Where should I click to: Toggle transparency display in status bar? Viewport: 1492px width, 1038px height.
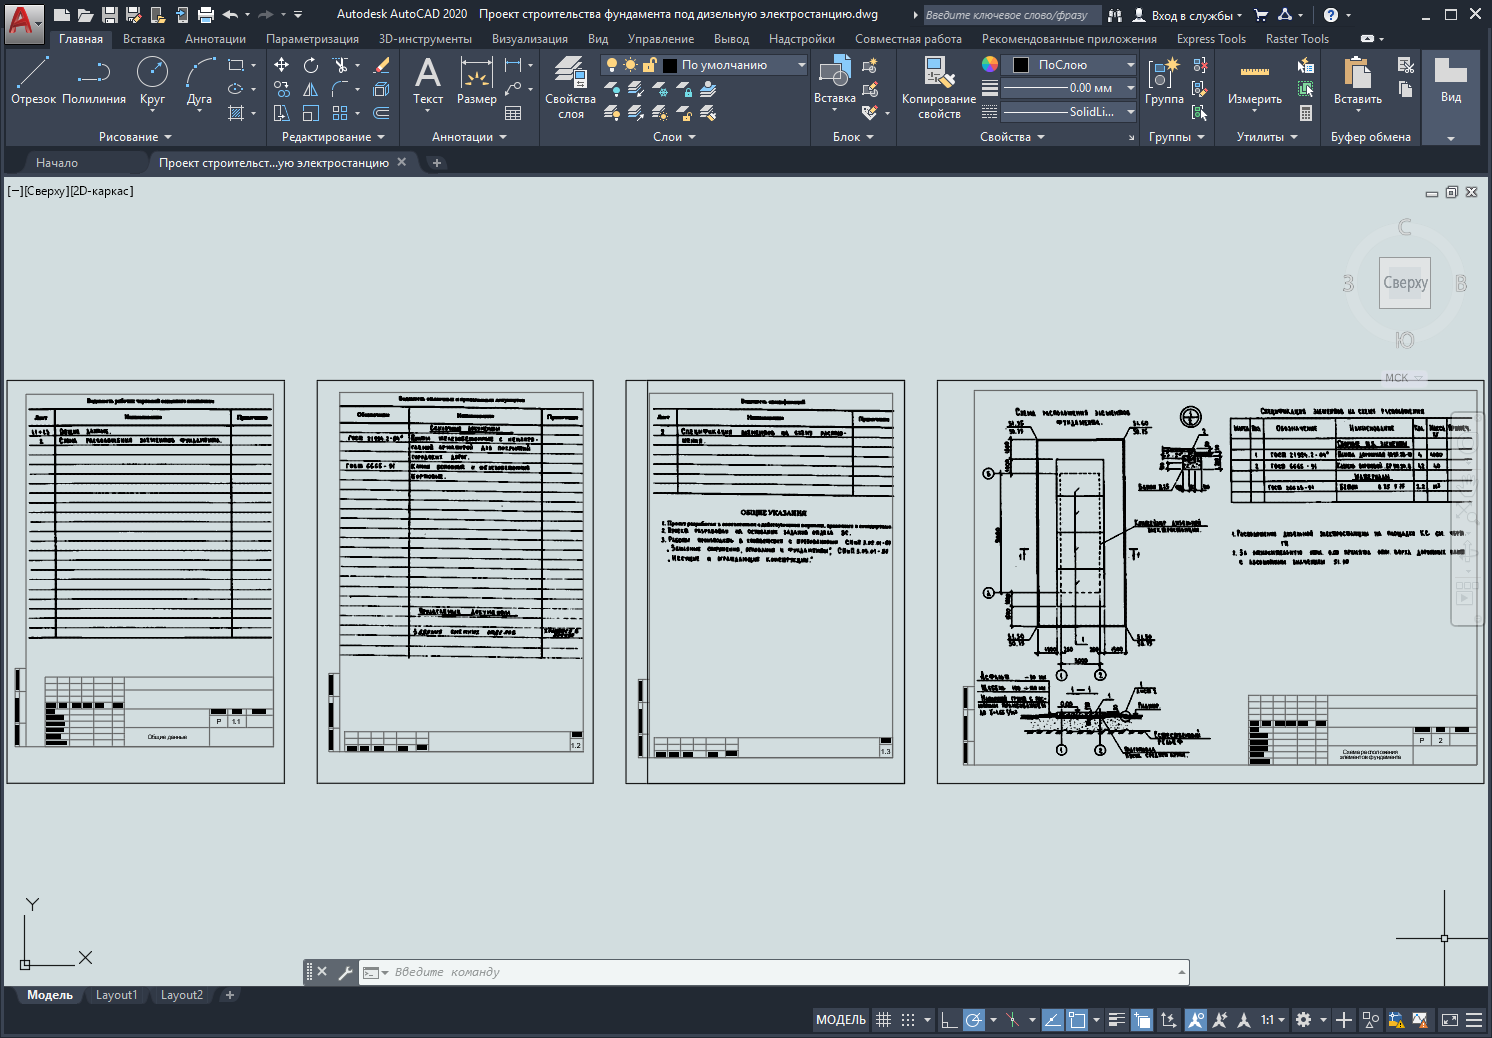point(1142,1020)
